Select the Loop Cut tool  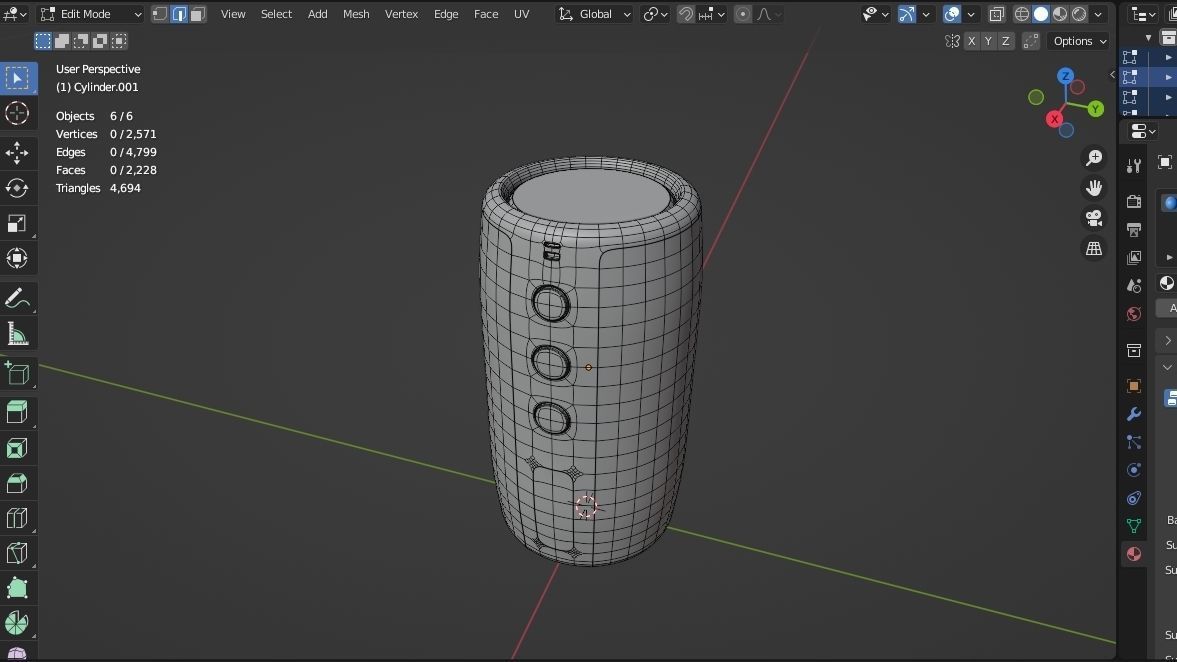click(x=17, y=519)
